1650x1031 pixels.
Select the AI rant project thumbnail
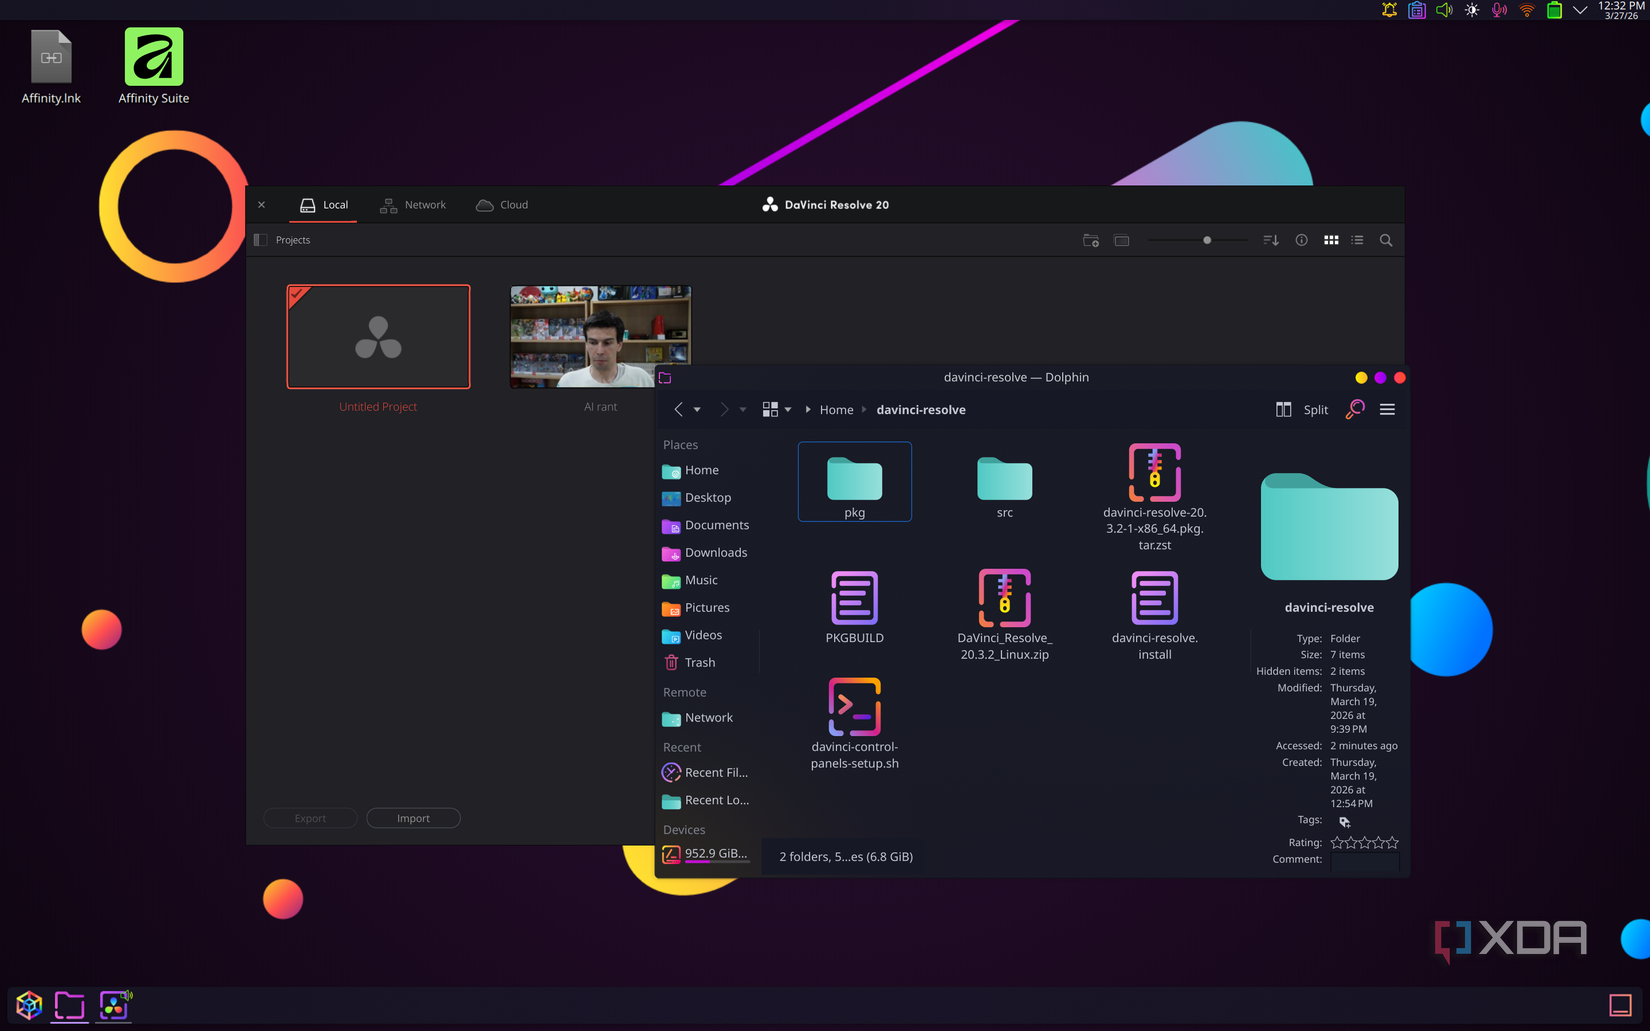tap(600, 337)
